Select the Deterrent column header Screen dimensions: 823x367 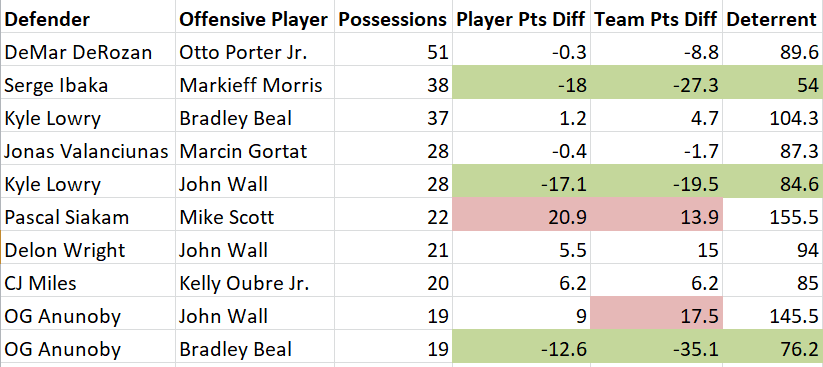(773, 19)
